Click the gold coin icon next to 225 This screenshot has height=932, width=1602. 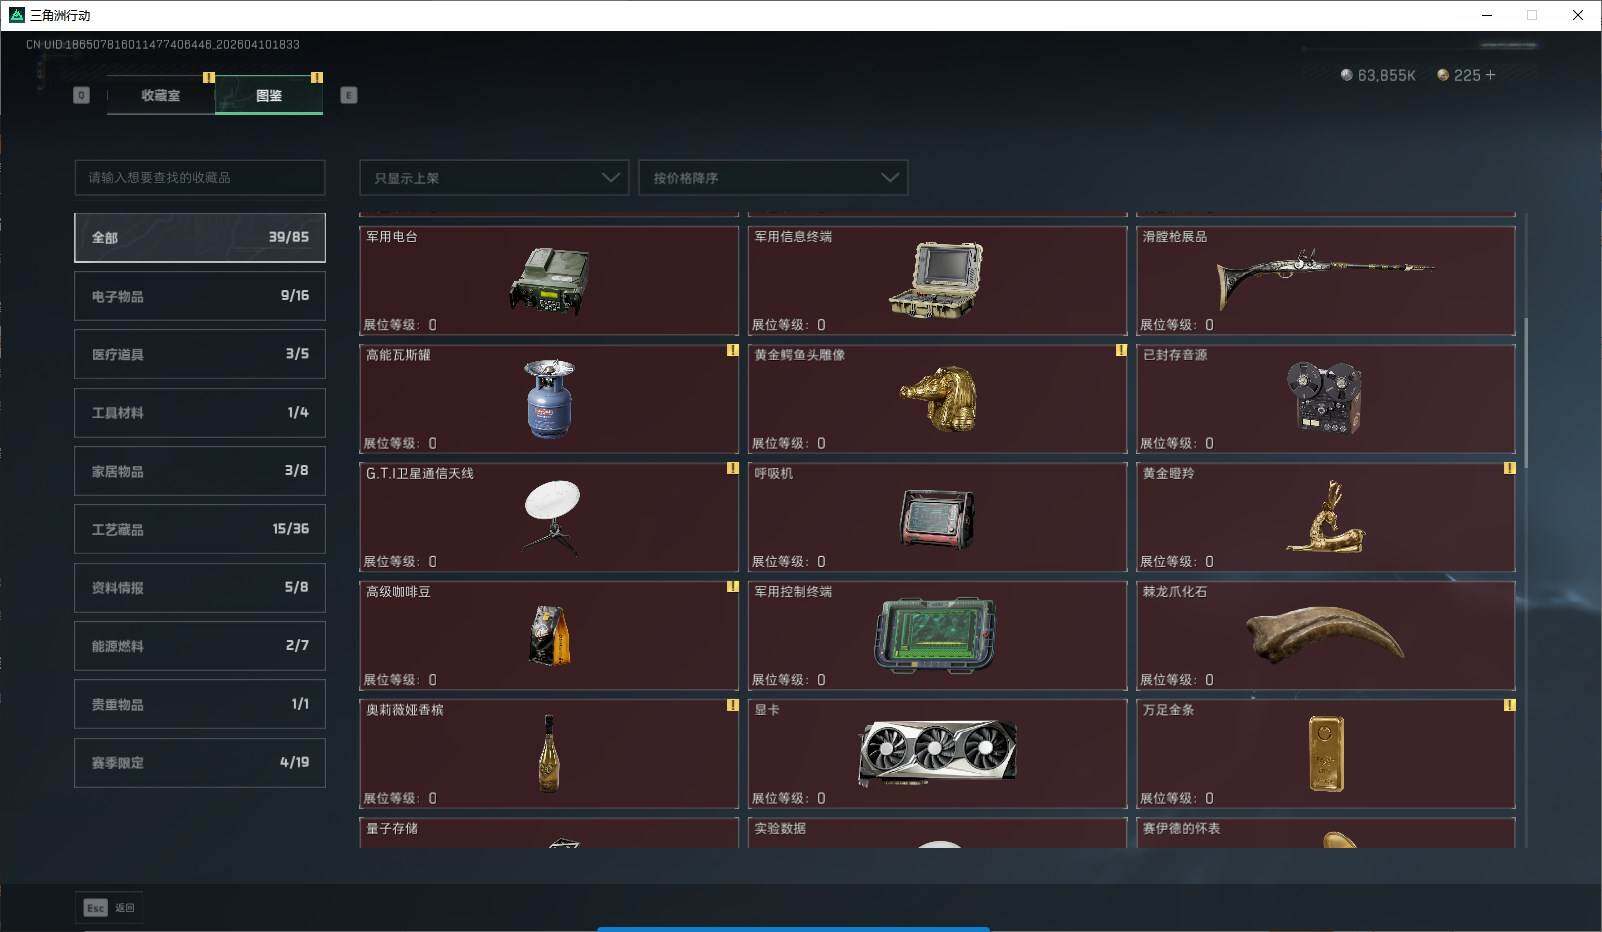(1443, 74)
